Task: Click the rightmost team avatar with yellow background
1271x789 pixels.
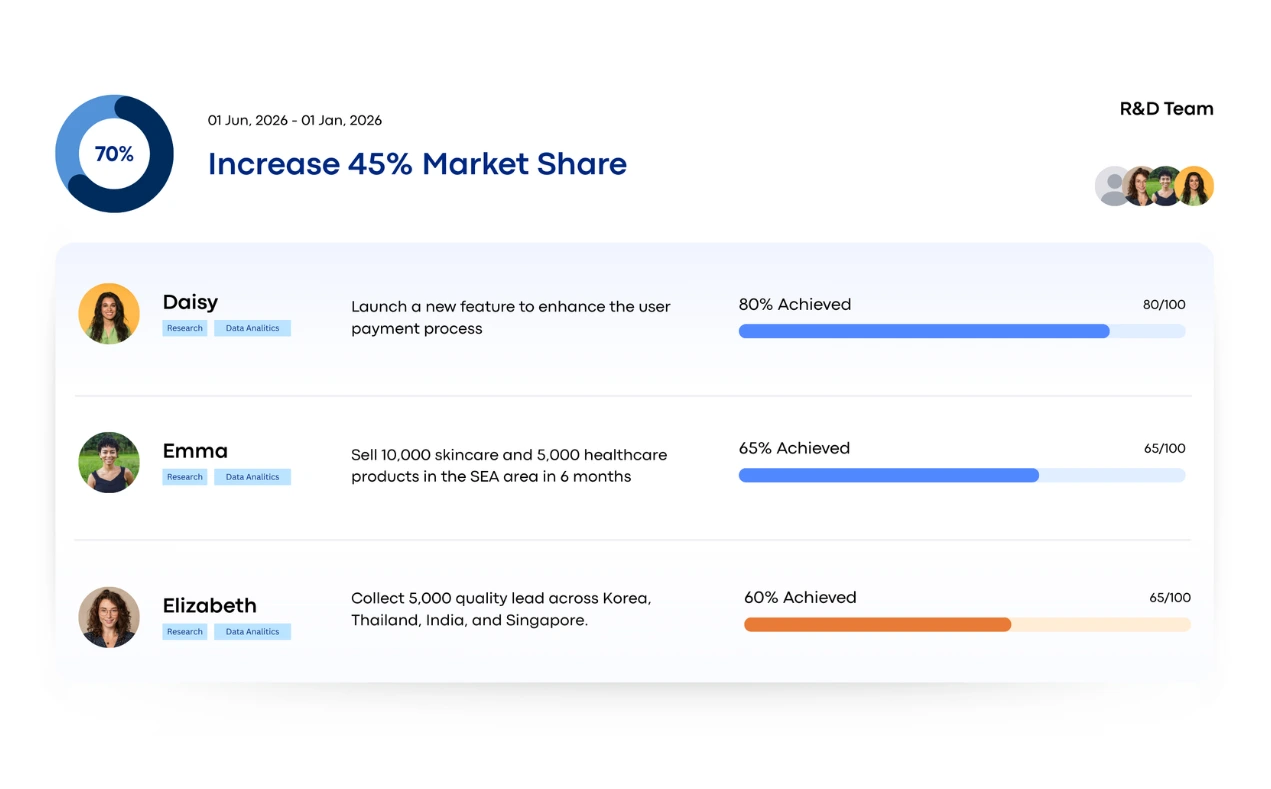Action: click(1195, 186)
